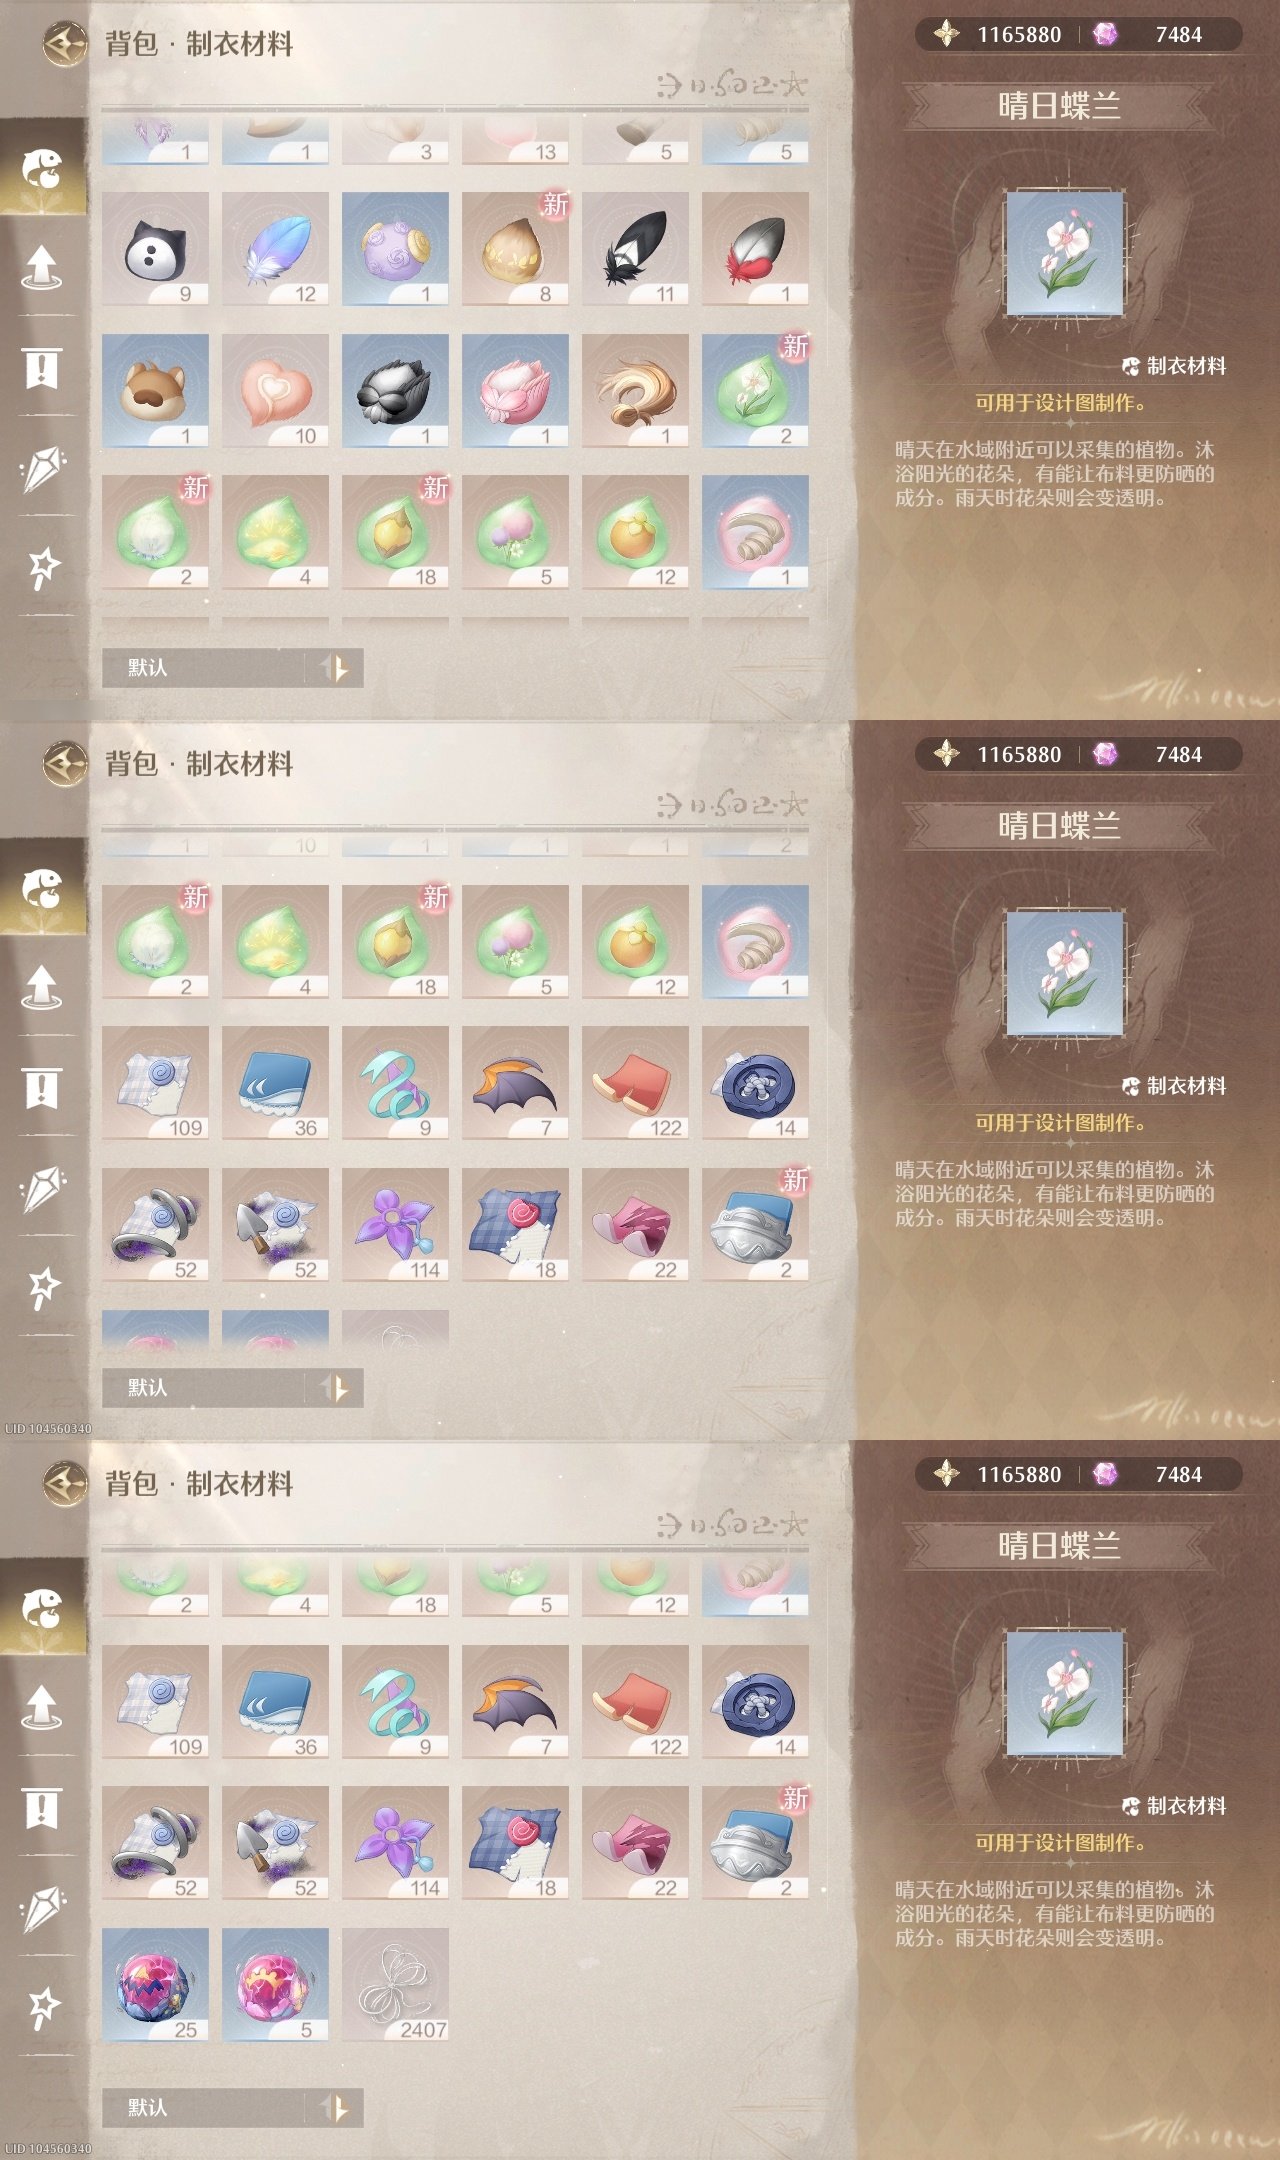
Task: Choose the pink orb with count 5
Action: (275, 1985)
